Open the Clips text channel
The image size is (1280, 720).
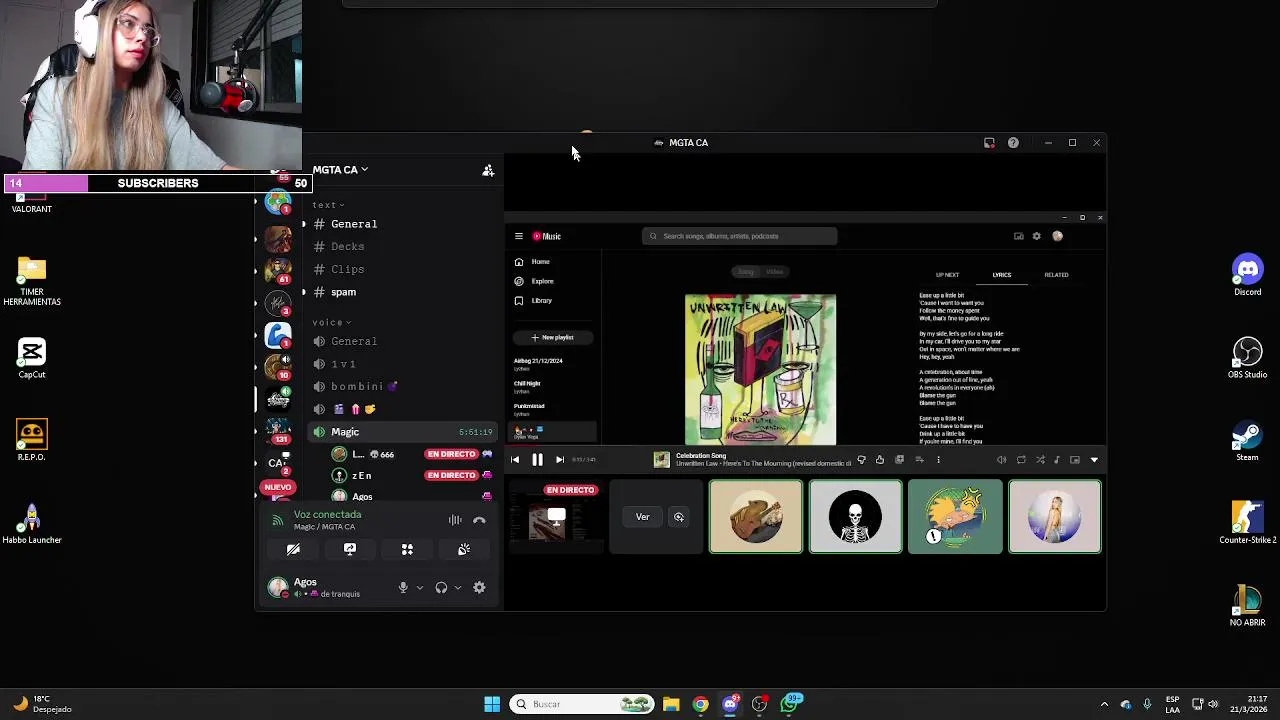(x=400, y=269)
